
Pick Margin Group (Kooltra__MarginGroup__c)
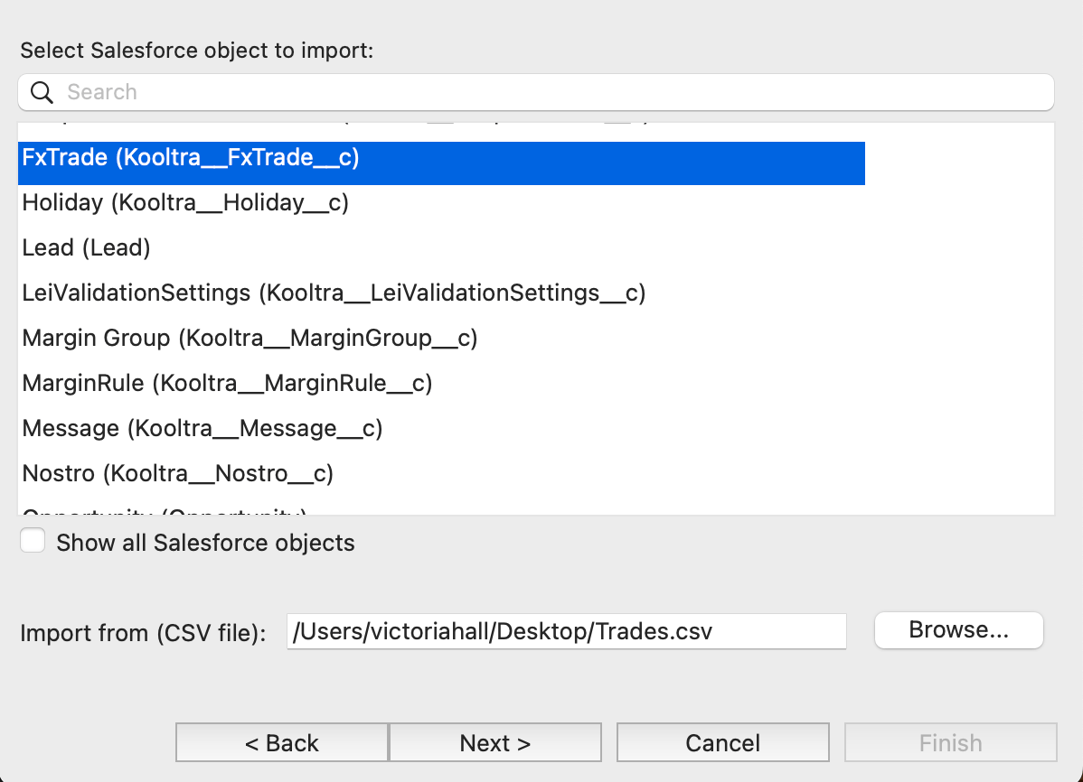tap(441, 338)
